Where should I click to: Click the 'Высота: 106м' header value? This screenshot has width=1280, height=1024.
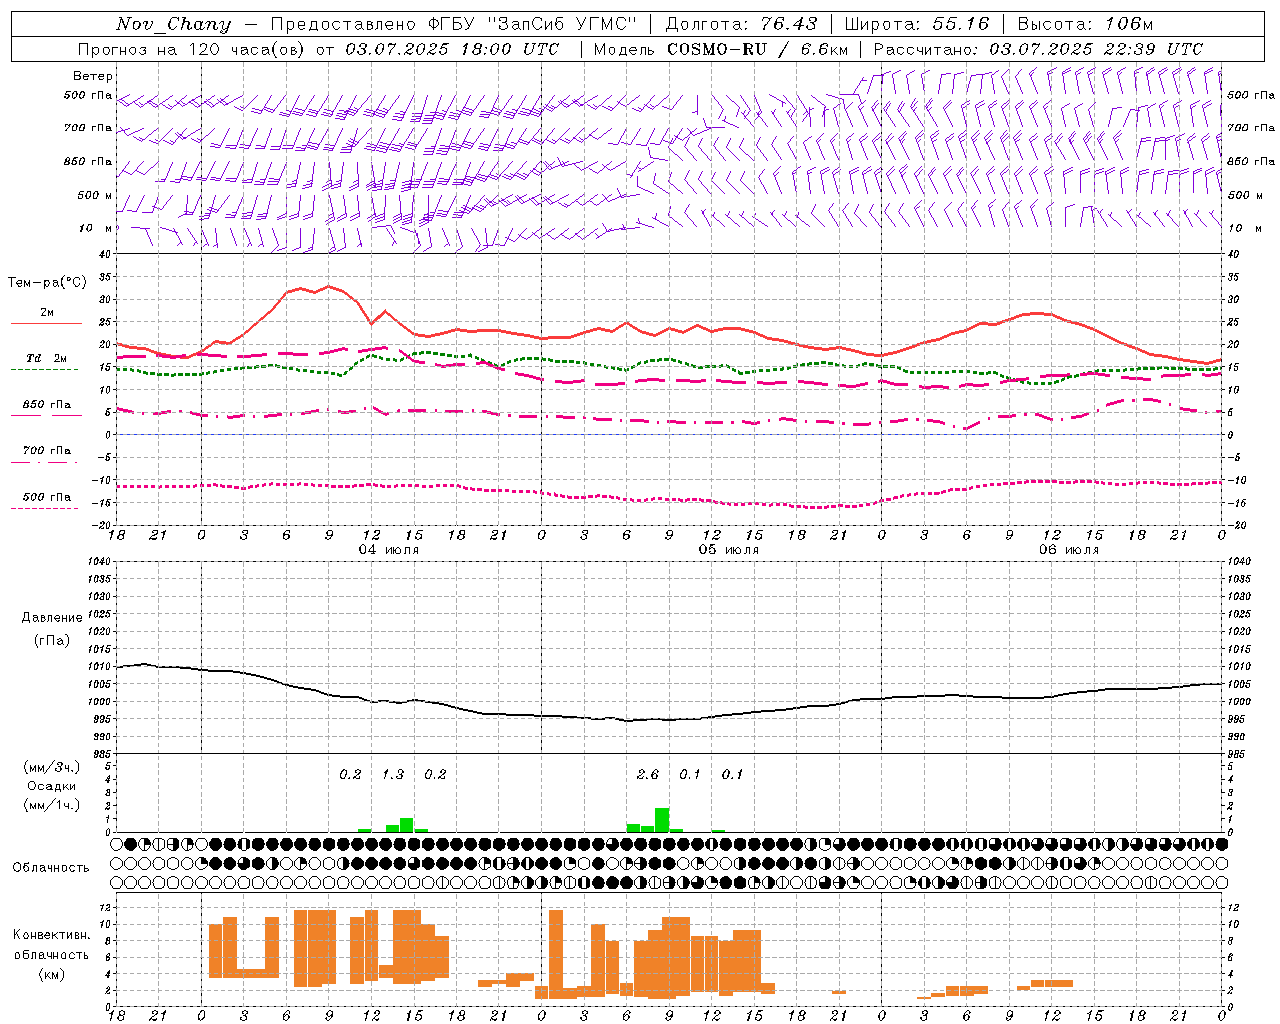coord(1085,24)
